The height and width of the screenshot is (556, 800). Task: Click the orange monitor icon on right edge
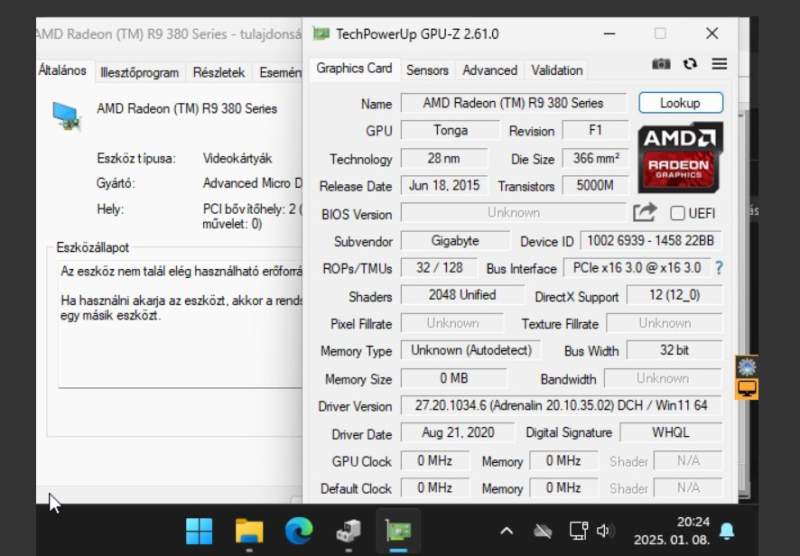[747, 389]
